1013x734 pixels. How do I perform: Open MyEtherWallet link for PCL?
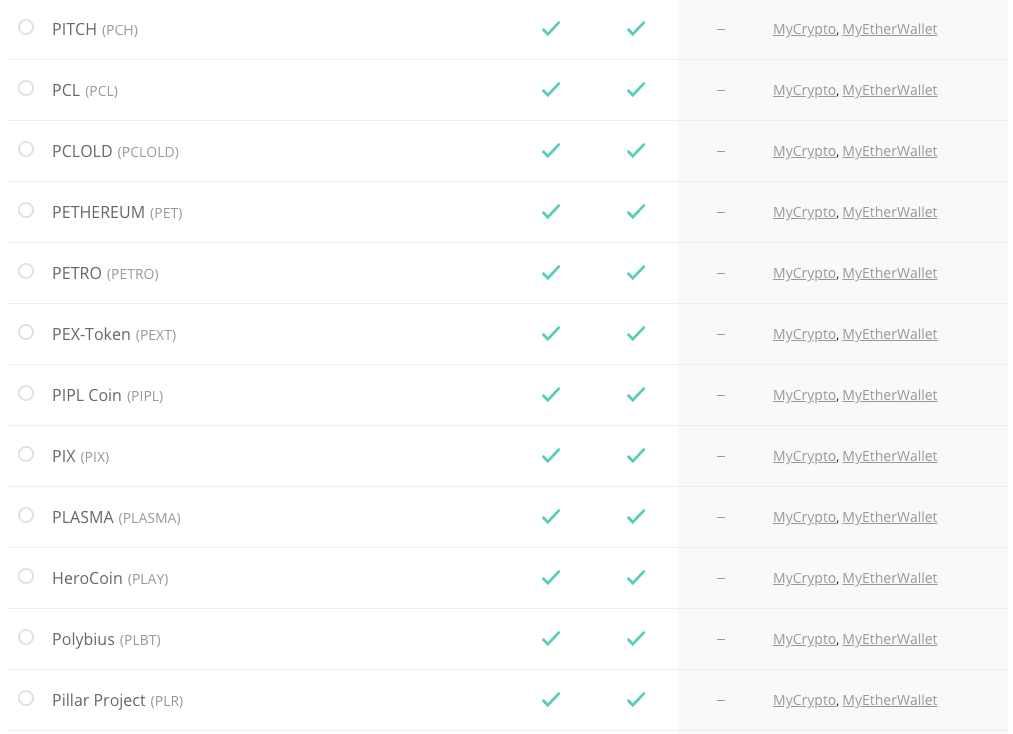coord(889,90)
